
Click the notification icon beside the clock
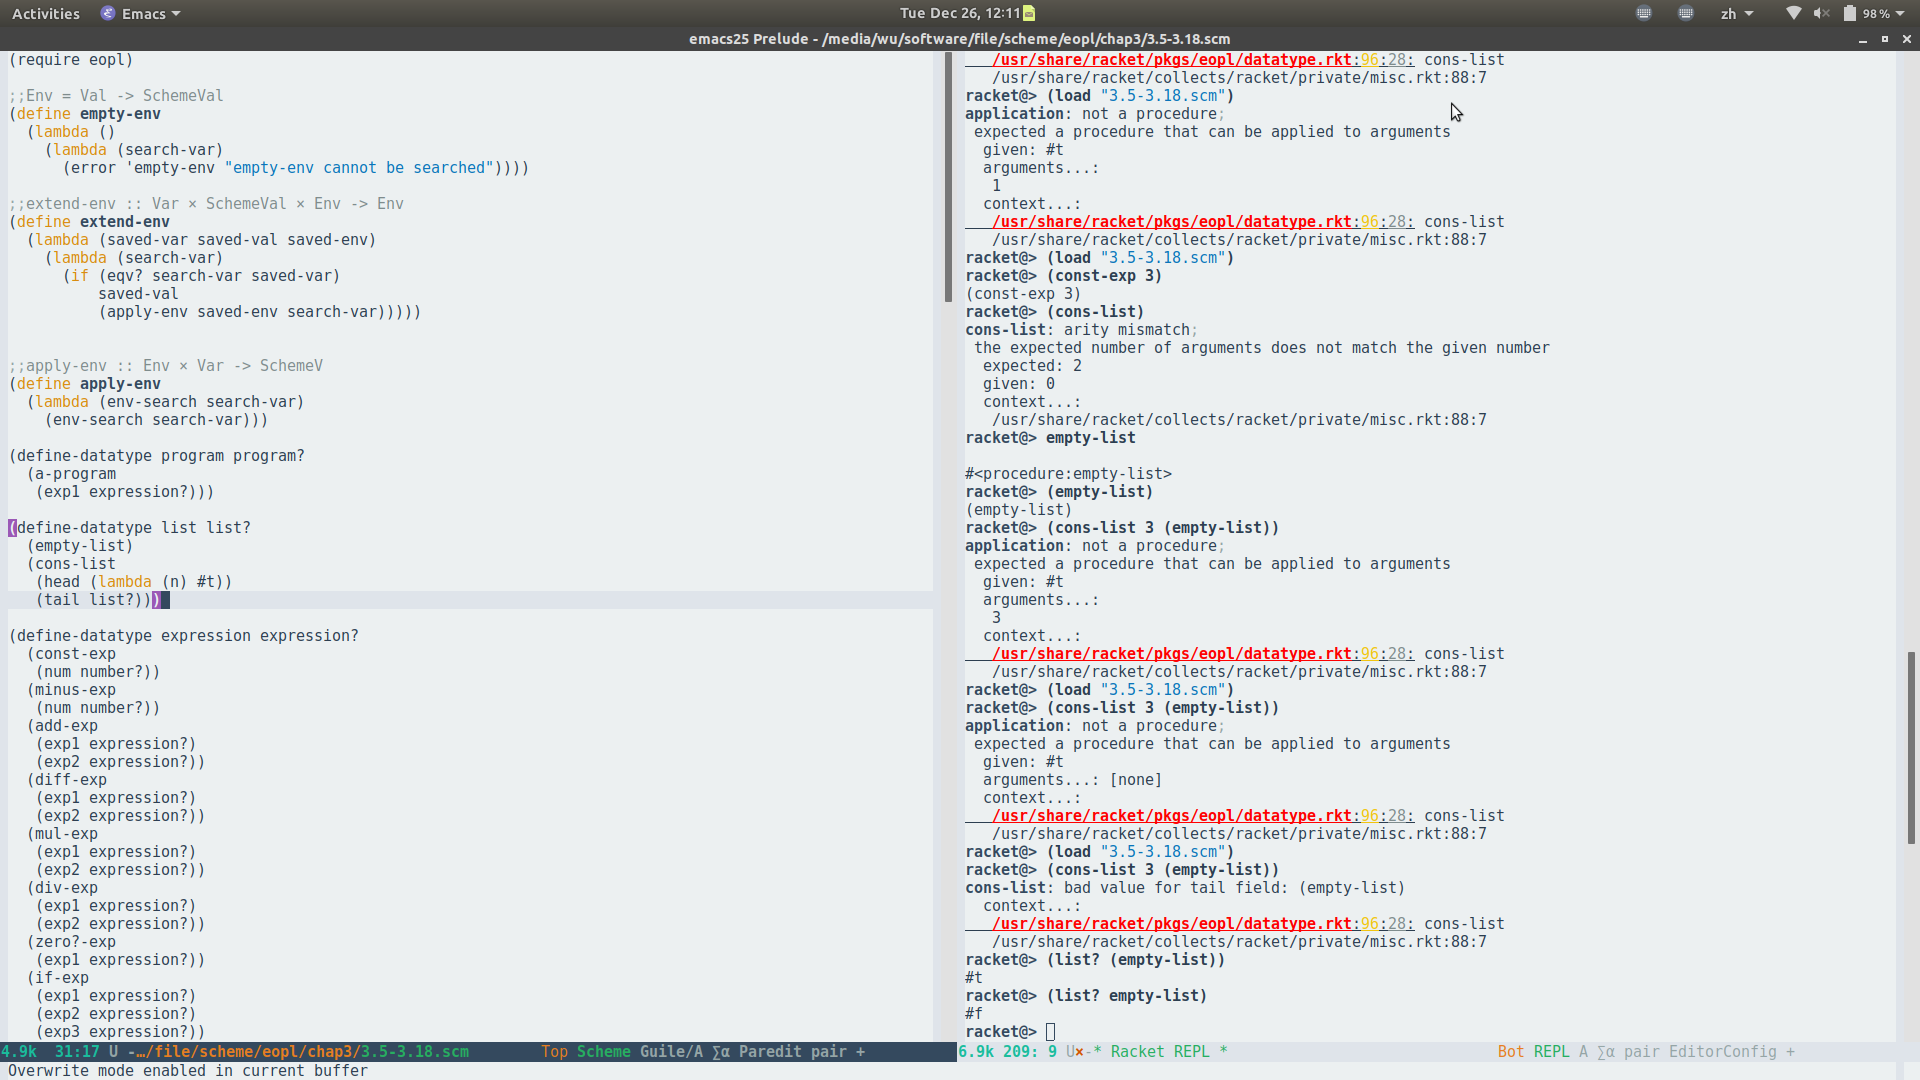coord(1029,13)
